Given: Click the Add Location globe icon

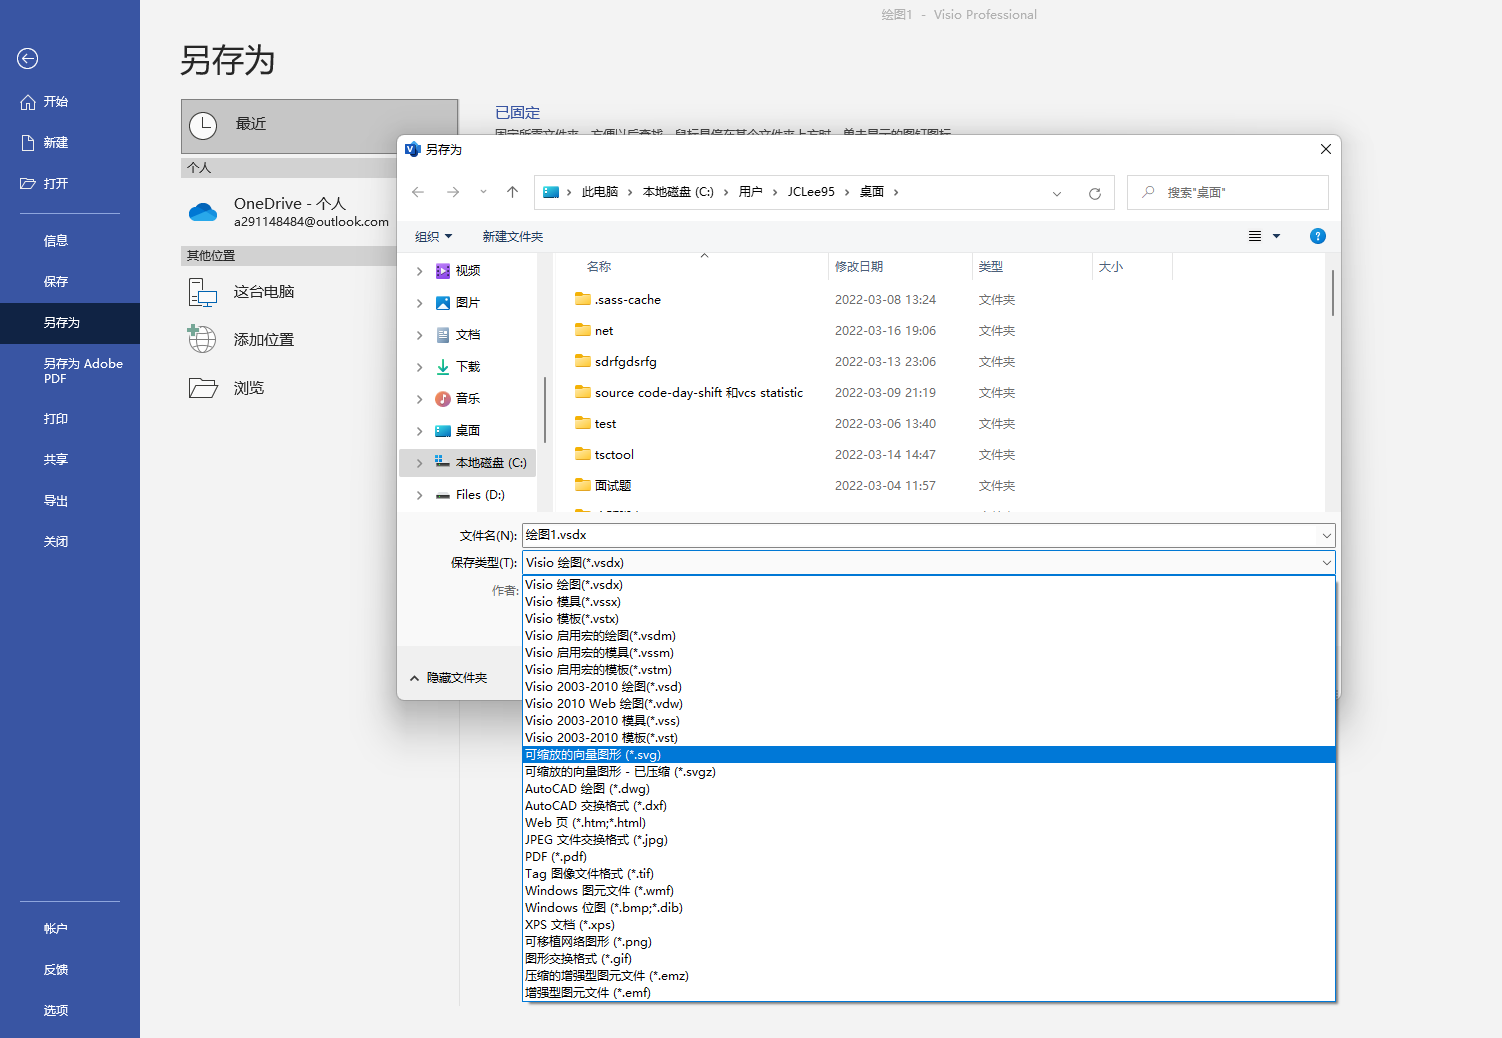Looking at the screenshot, I should (x=202, y=339).
